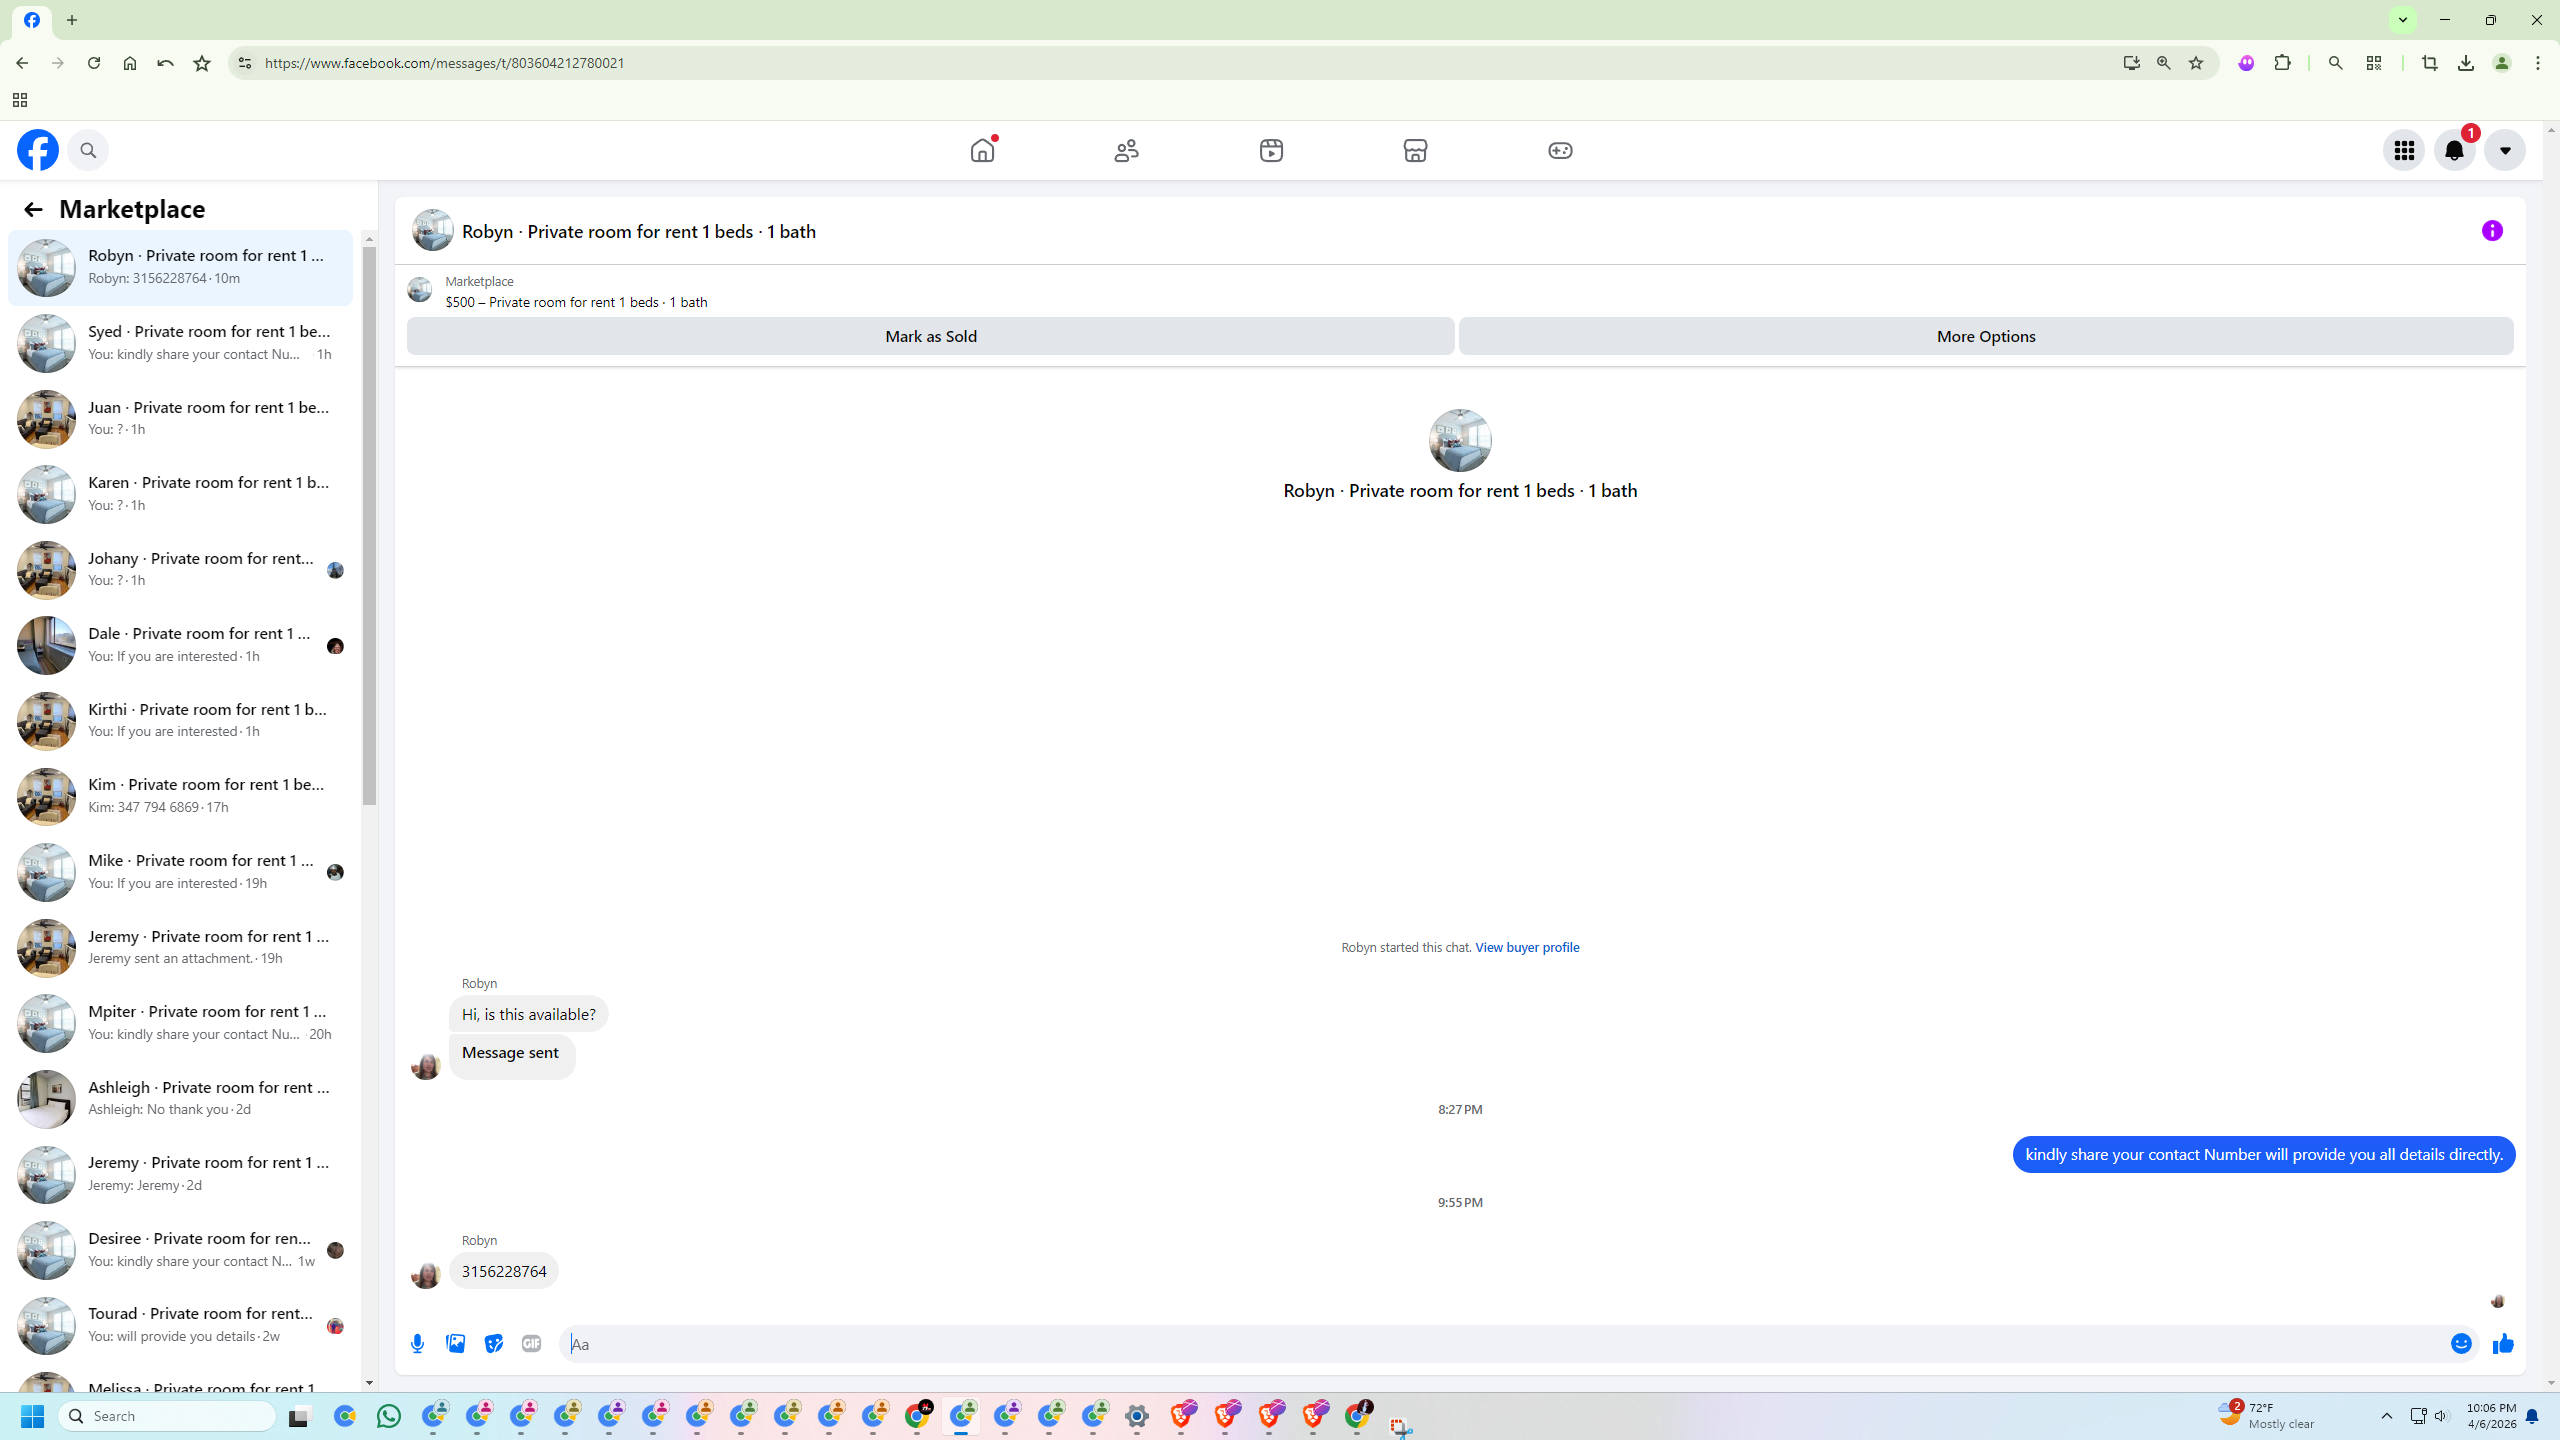The image size is (2560, 1440).
Task: Expand the account dropdown arrow
Action: point(2505,150)
